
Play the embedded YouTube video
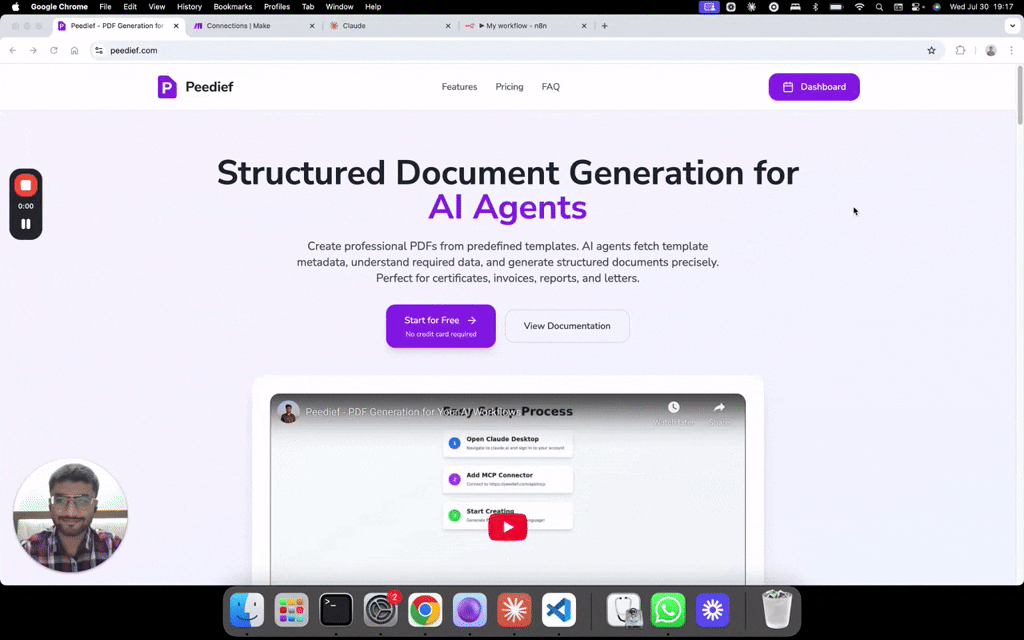pyautogui.click(x=507, y=527)
